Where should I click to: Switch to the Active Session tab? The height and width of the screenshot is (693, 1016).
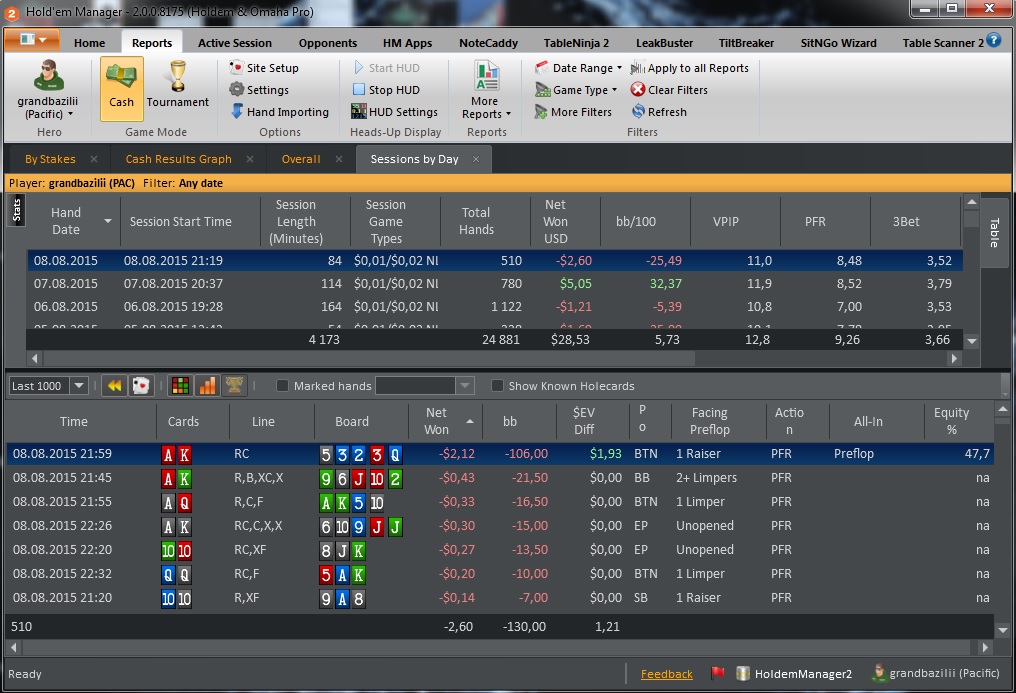pos(235,43)
